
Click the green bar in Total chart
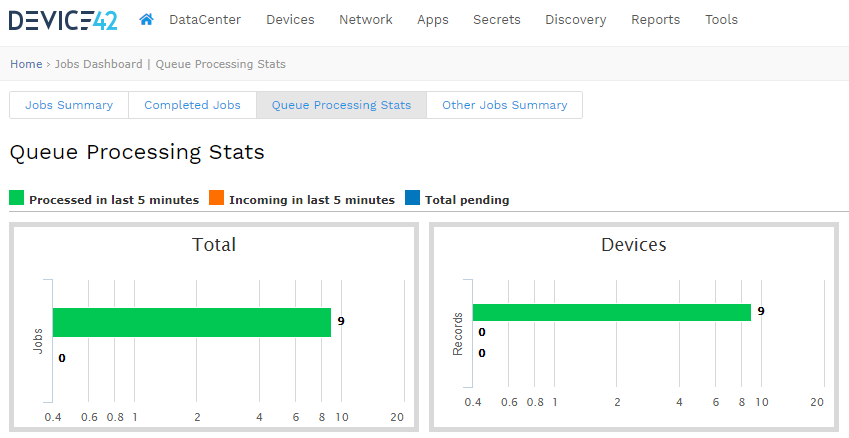[191, 322]
